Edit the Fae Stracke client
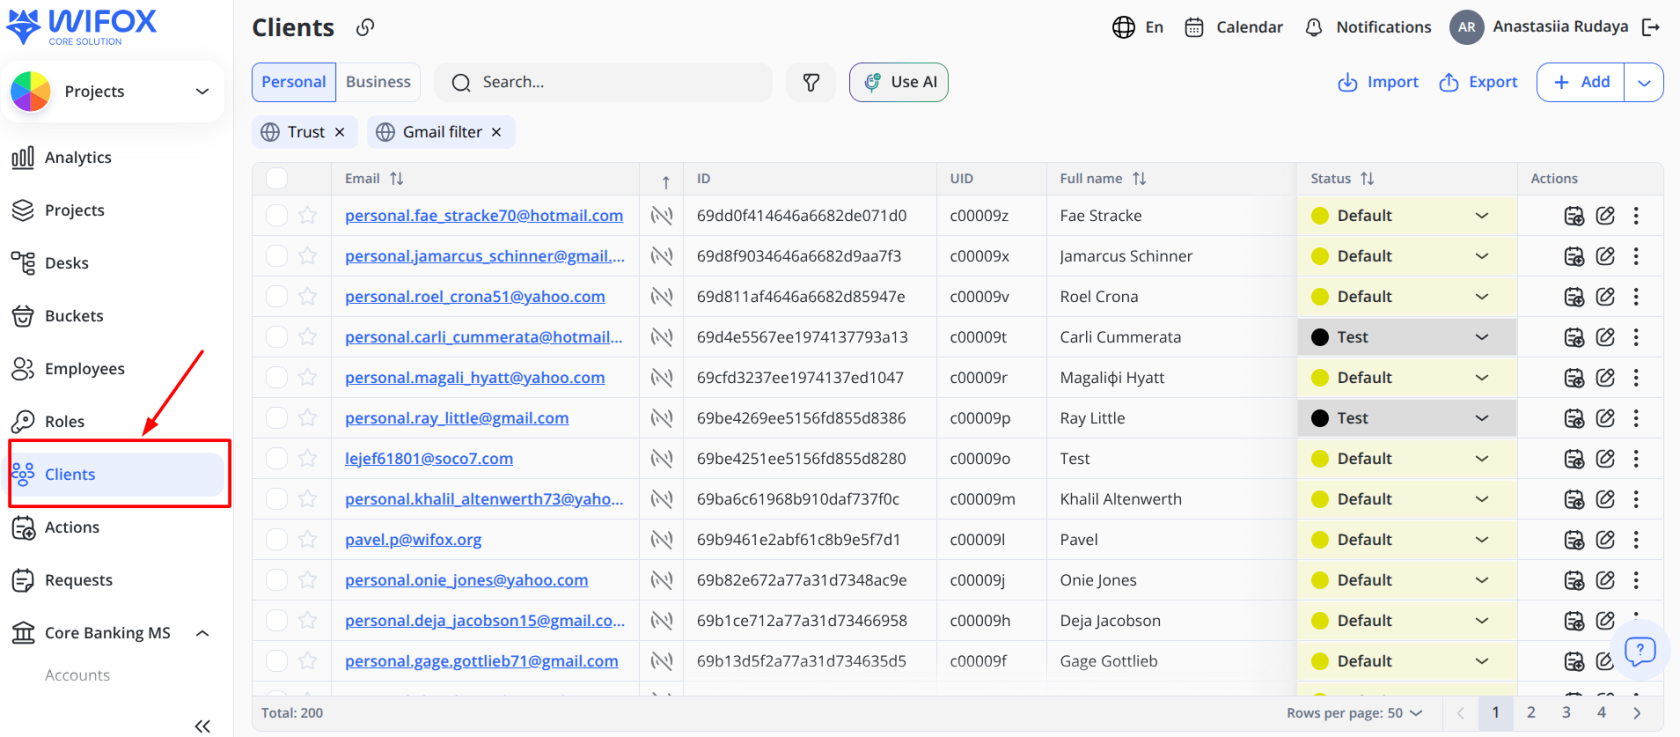1680x737 pixels. (x=1605, y=215)
